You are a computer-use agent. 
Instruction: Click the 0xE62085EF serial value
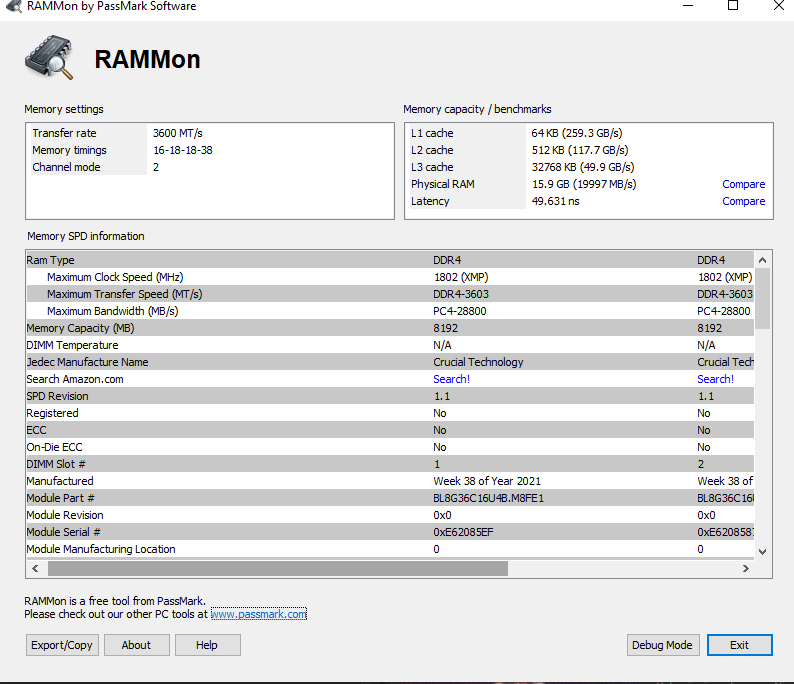point(463,532)
